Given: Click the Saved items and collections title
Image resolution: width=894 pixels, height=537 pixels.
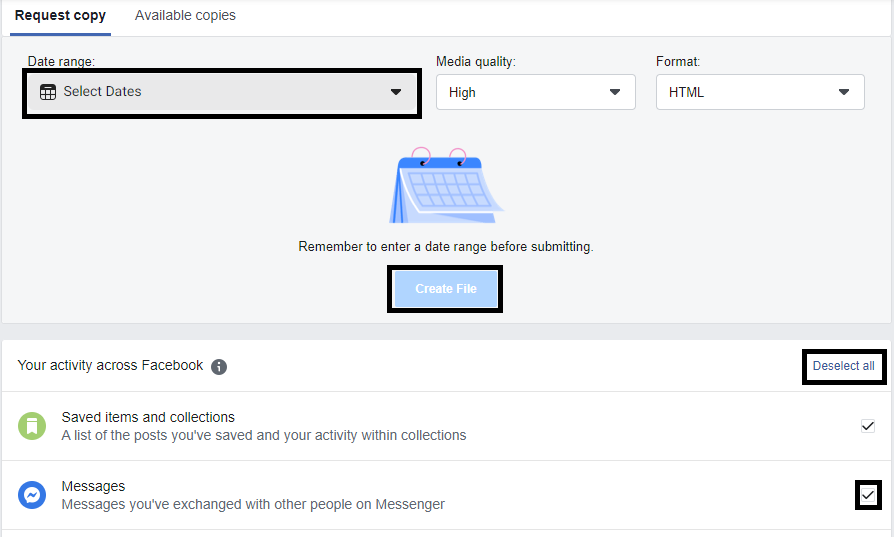Looking at the screenshot, I should pyautogui.click(x=148, y=417).
